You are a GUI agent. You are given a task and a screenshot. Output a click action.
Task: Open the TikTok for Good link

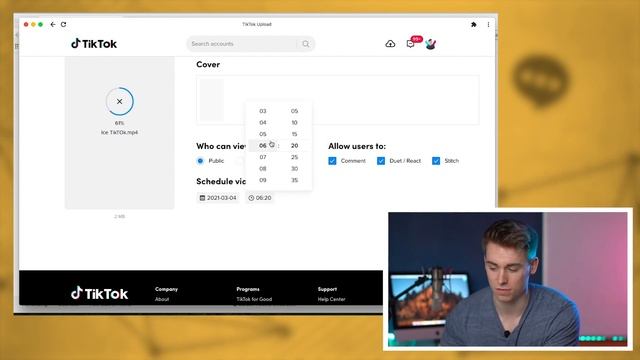pos(254,299)
